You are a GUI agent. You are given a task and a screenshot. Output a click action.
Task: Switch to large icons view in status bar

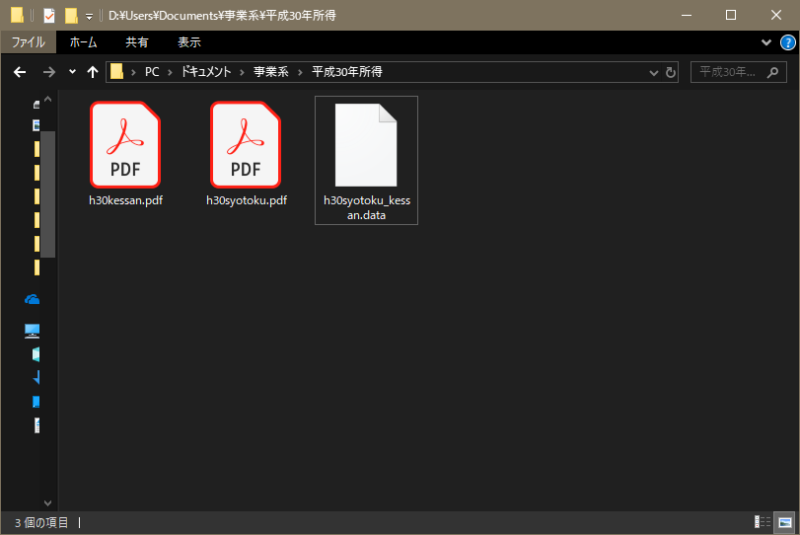coord(785,522)
